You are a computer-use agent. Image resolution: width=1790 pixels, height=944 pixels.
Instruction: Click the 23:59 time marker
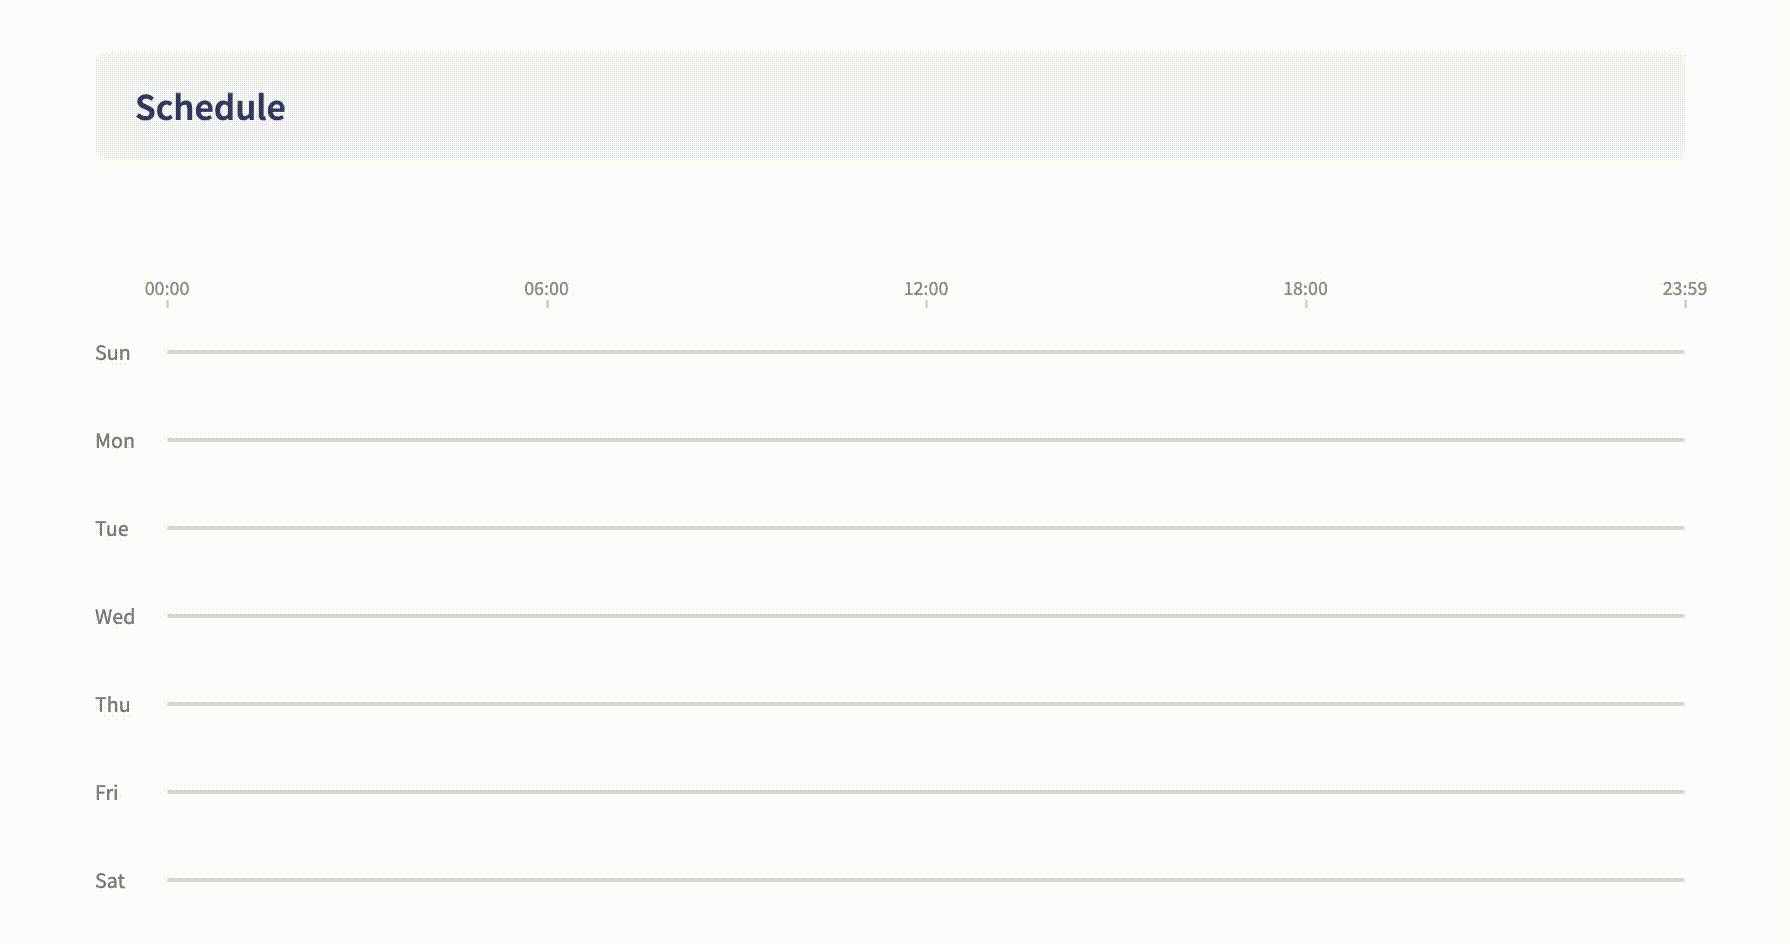(1686, 289)
